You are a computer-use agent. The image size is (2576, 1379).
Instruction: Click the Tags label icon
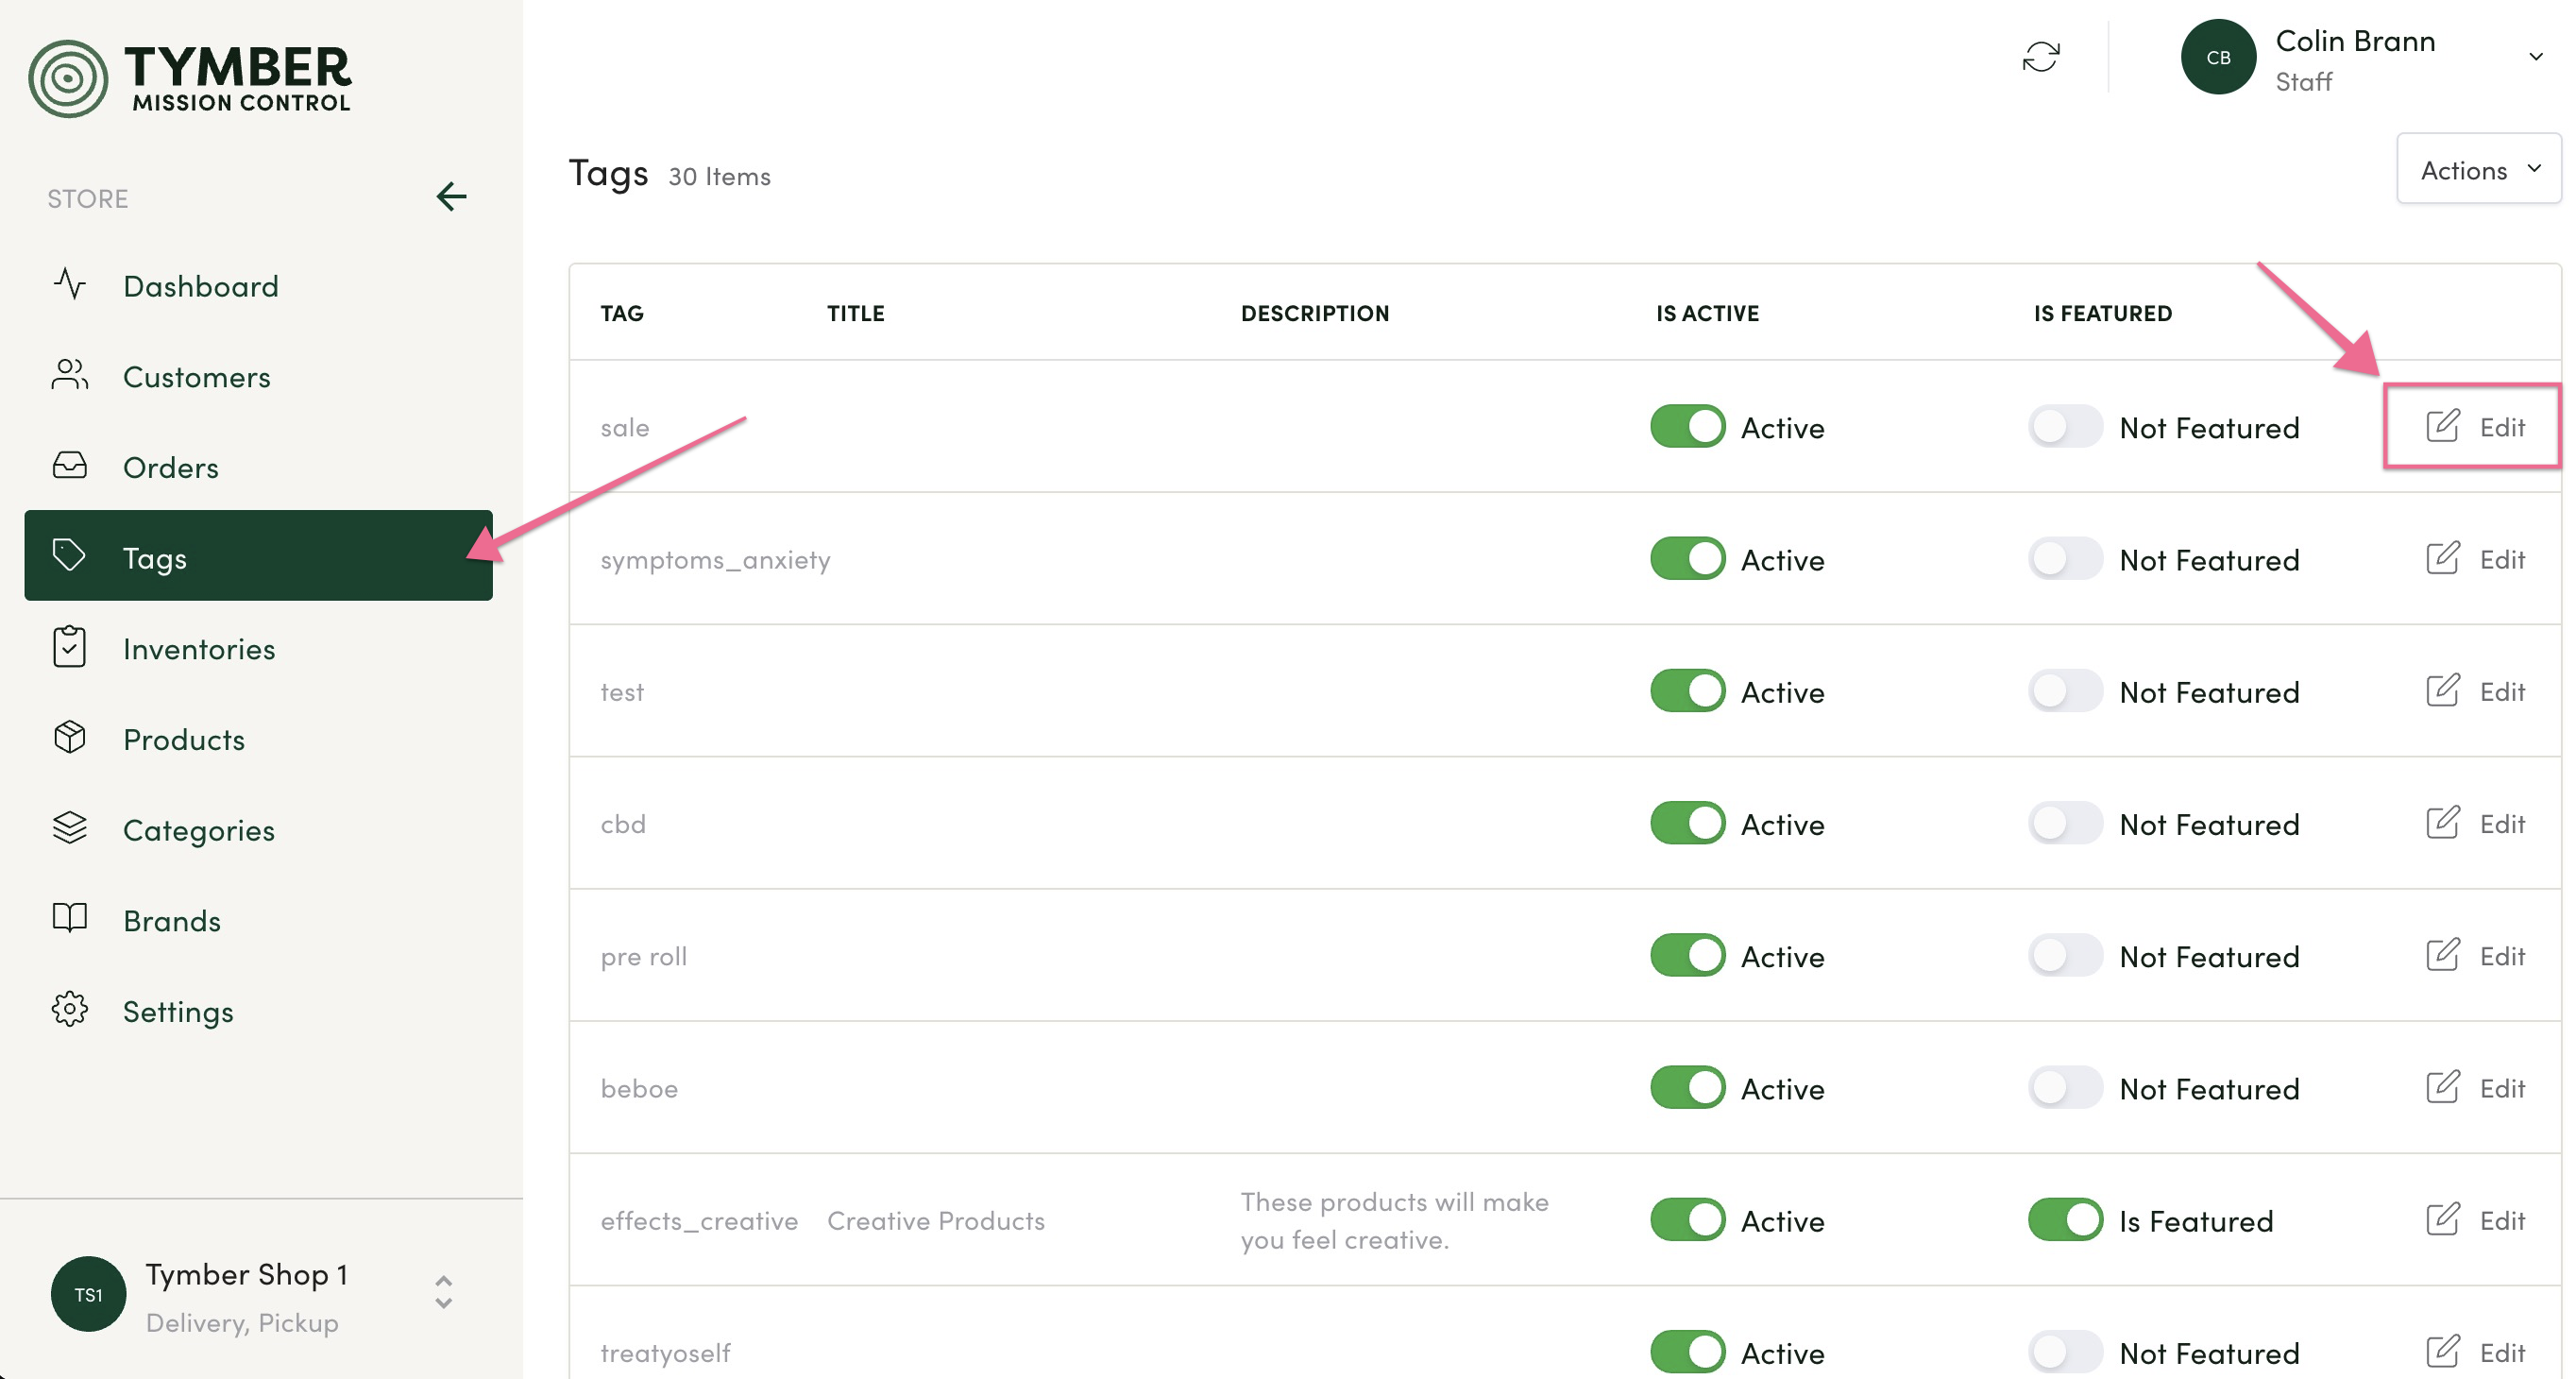(x=70, y=556)
